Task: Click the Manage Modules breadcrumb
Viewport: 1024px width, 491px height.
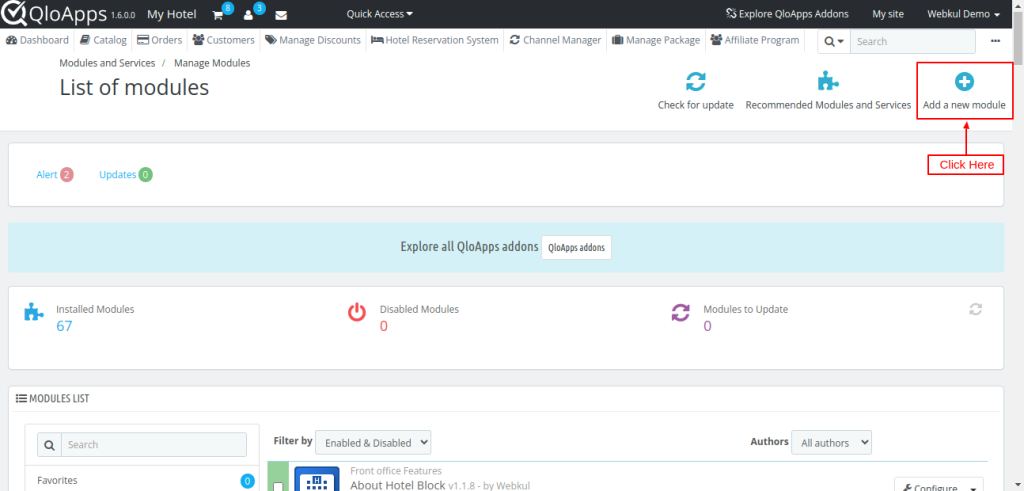Action: point(212,63)
